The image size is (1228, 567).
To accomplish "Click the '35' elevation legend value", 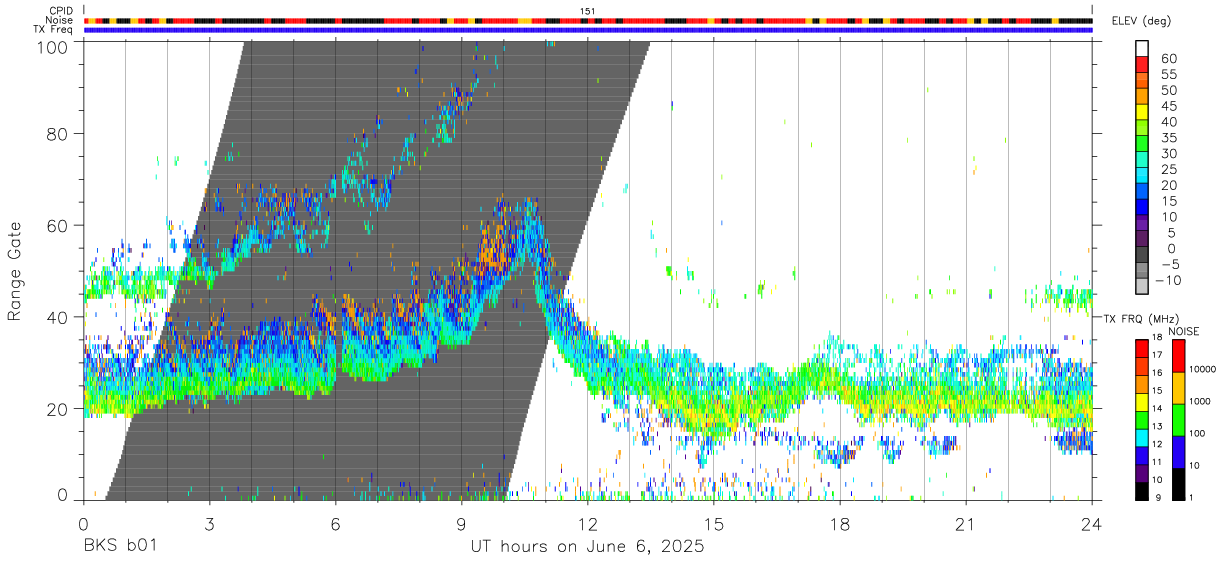I will tap(1168, 137).
